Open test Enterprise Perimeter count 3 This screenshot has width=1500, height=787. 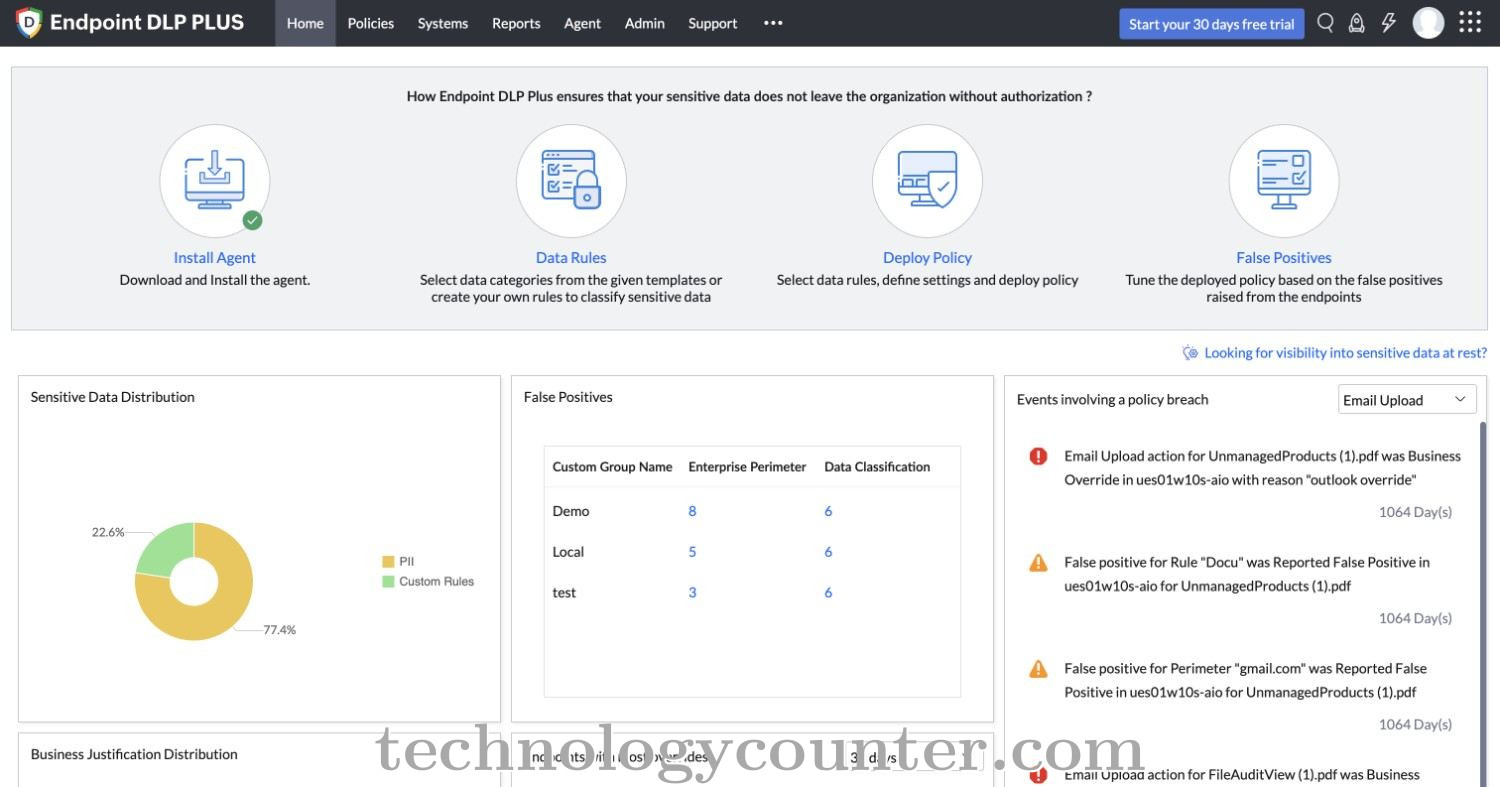[692, 593]
